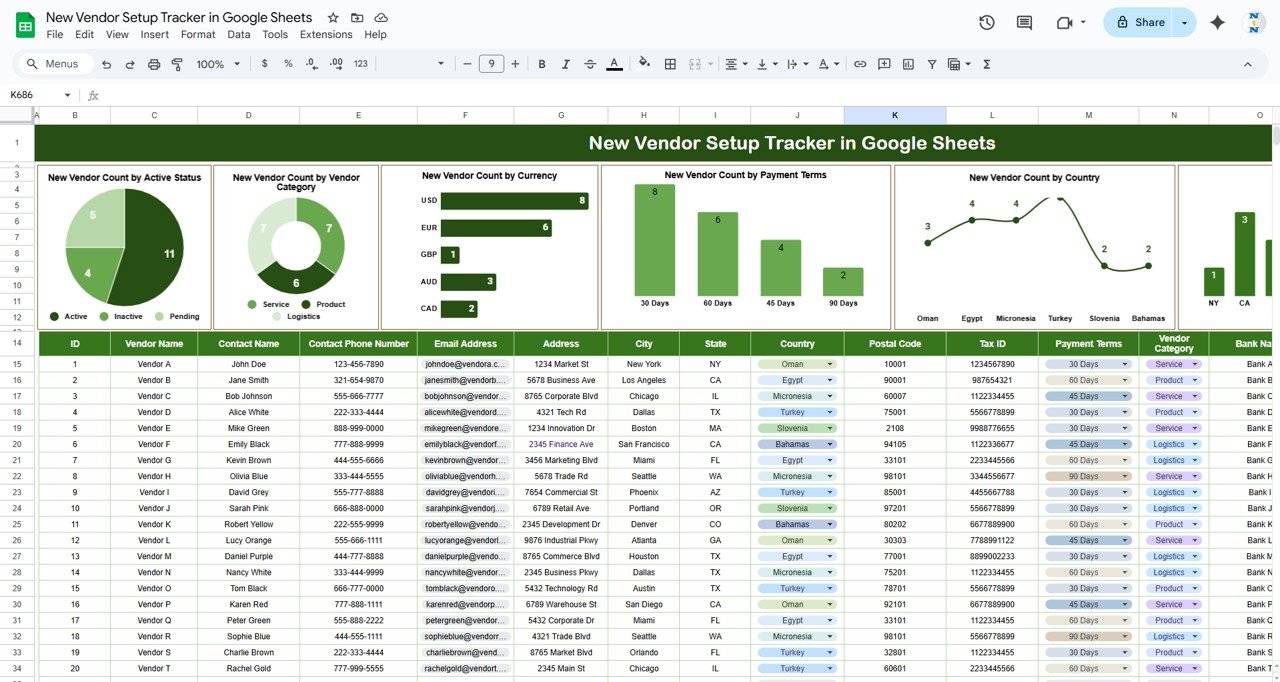This screenshot has height=682, width=1280.
Task: Open version history clock icon
Action: pos(987,22)
